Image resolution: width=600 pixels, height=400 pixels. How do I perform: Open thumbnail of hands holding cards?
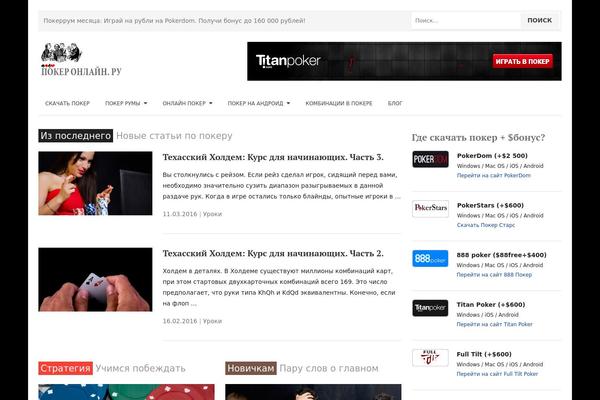pos(95,279)
